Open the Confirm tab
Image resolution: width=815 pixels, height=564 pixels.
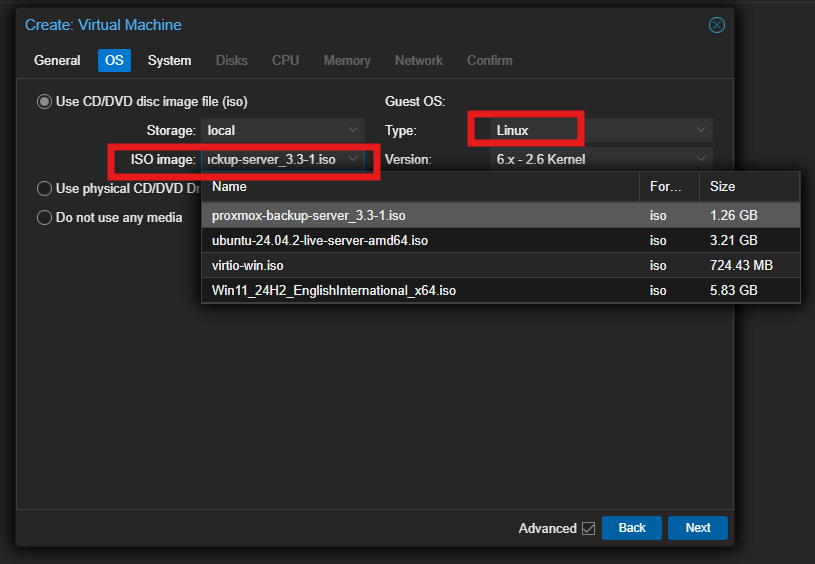(x=490, y=60)
